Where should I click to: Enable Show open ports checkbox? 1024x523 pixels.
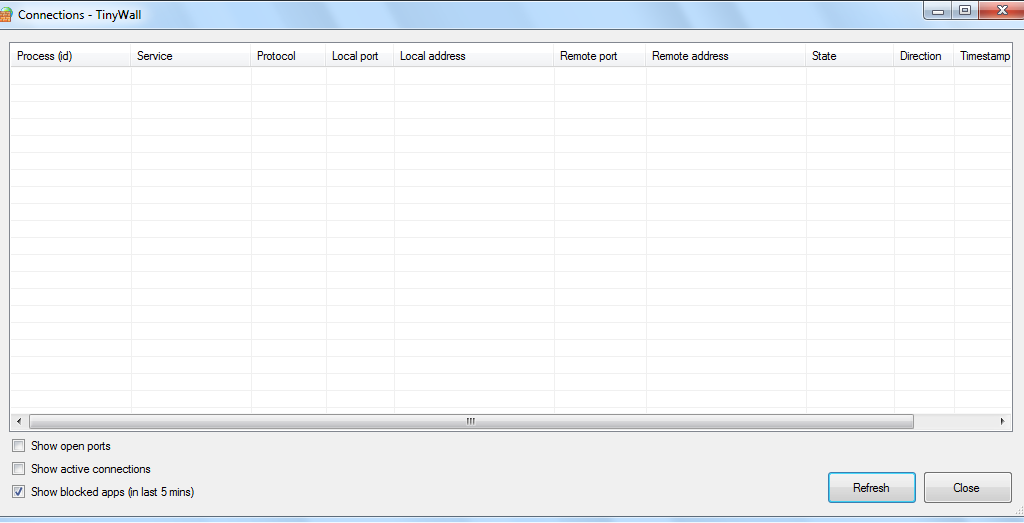[19, 446]
